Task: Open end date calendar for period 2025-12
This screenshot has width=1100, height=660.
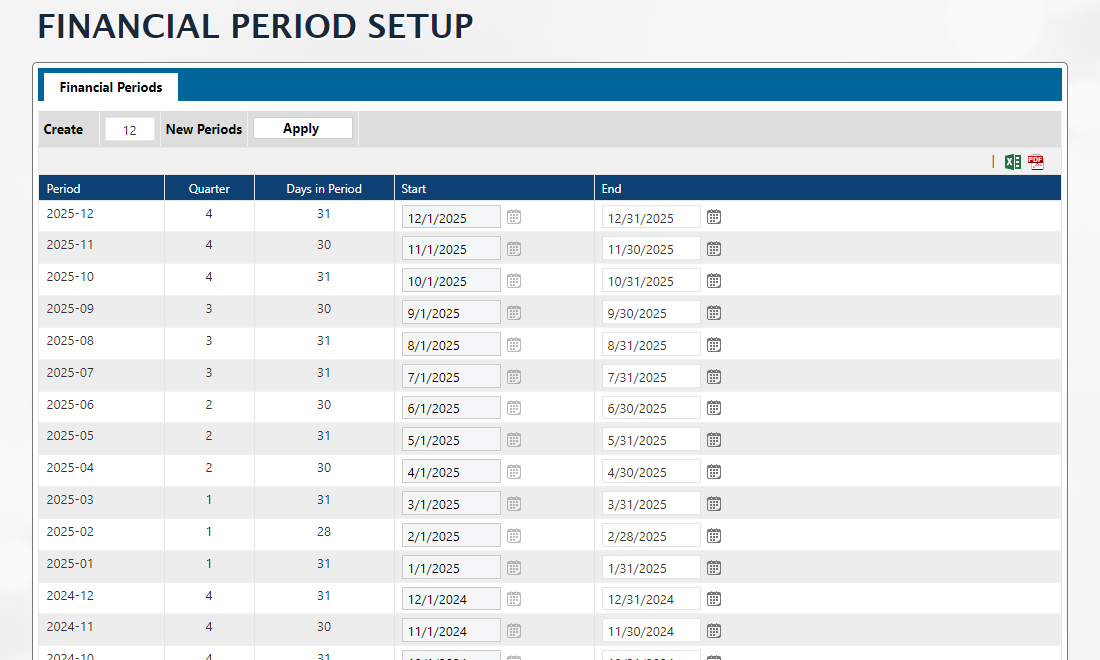Action: click(714, 217)
